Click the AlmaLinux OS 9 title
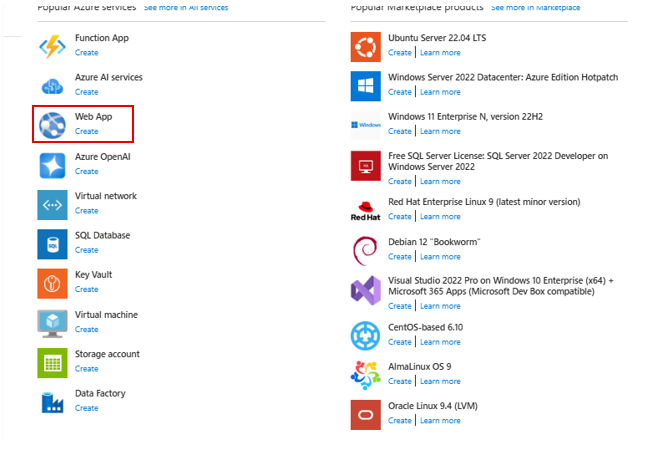Viewport: 647px width, 450px height. pos(419,367)
